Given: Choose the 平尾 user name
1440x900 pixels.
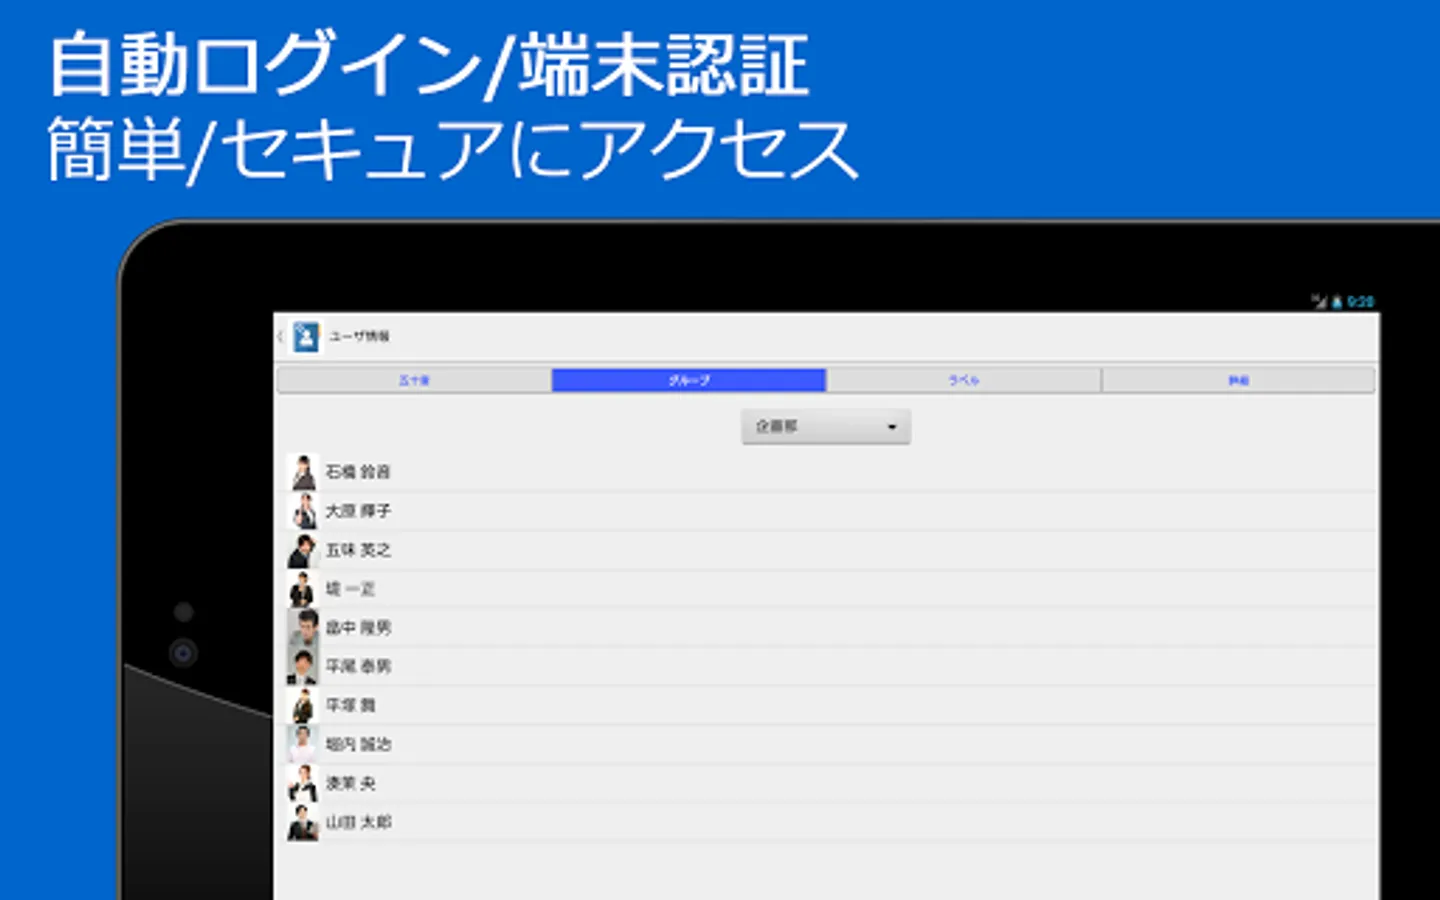Looking at the screenshot, I should 358,666.
